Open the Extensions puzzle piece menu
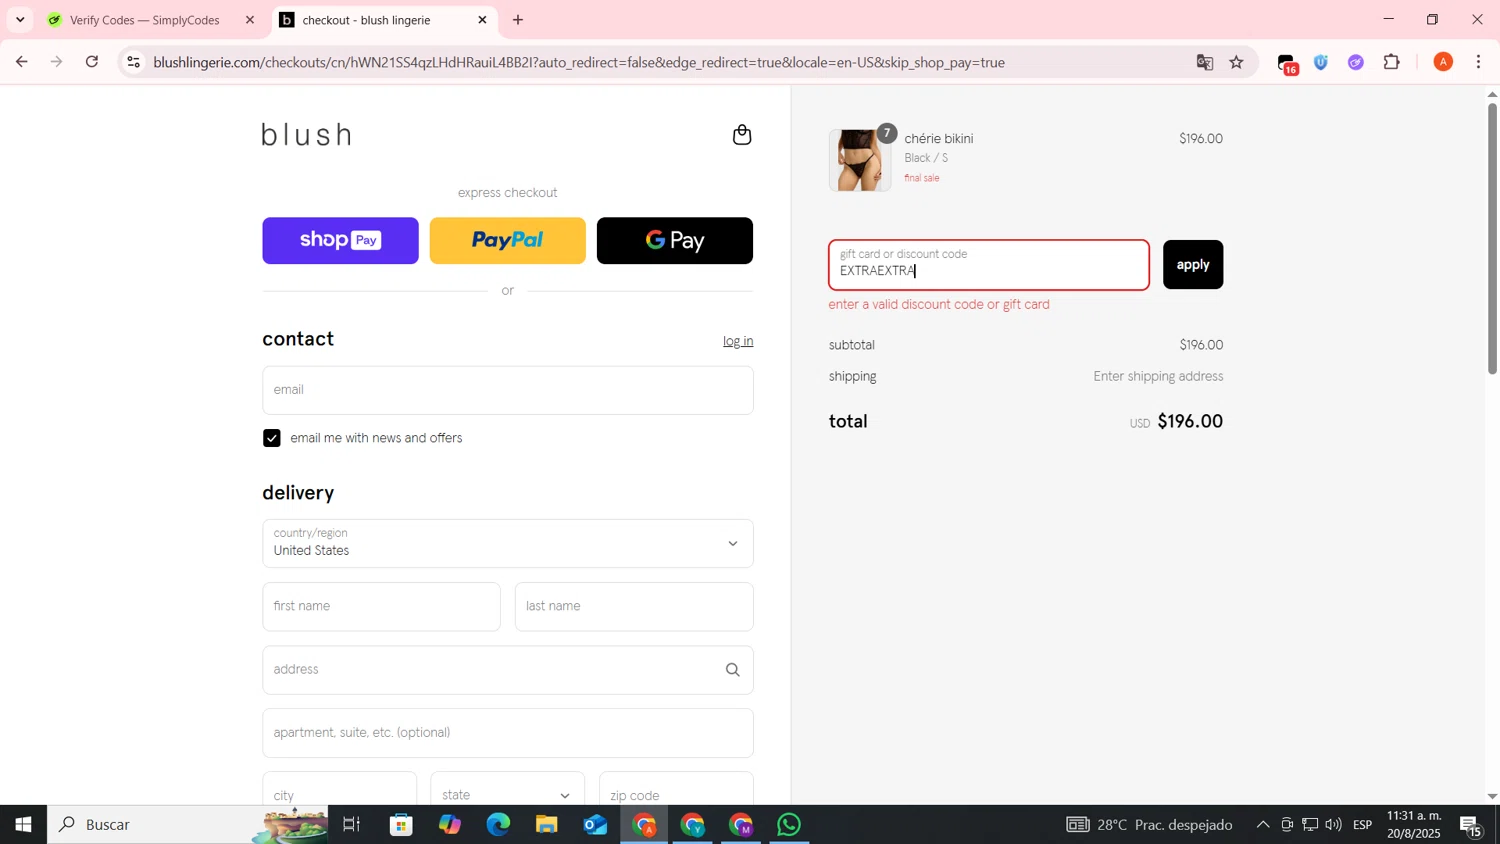 point(1392,62)
